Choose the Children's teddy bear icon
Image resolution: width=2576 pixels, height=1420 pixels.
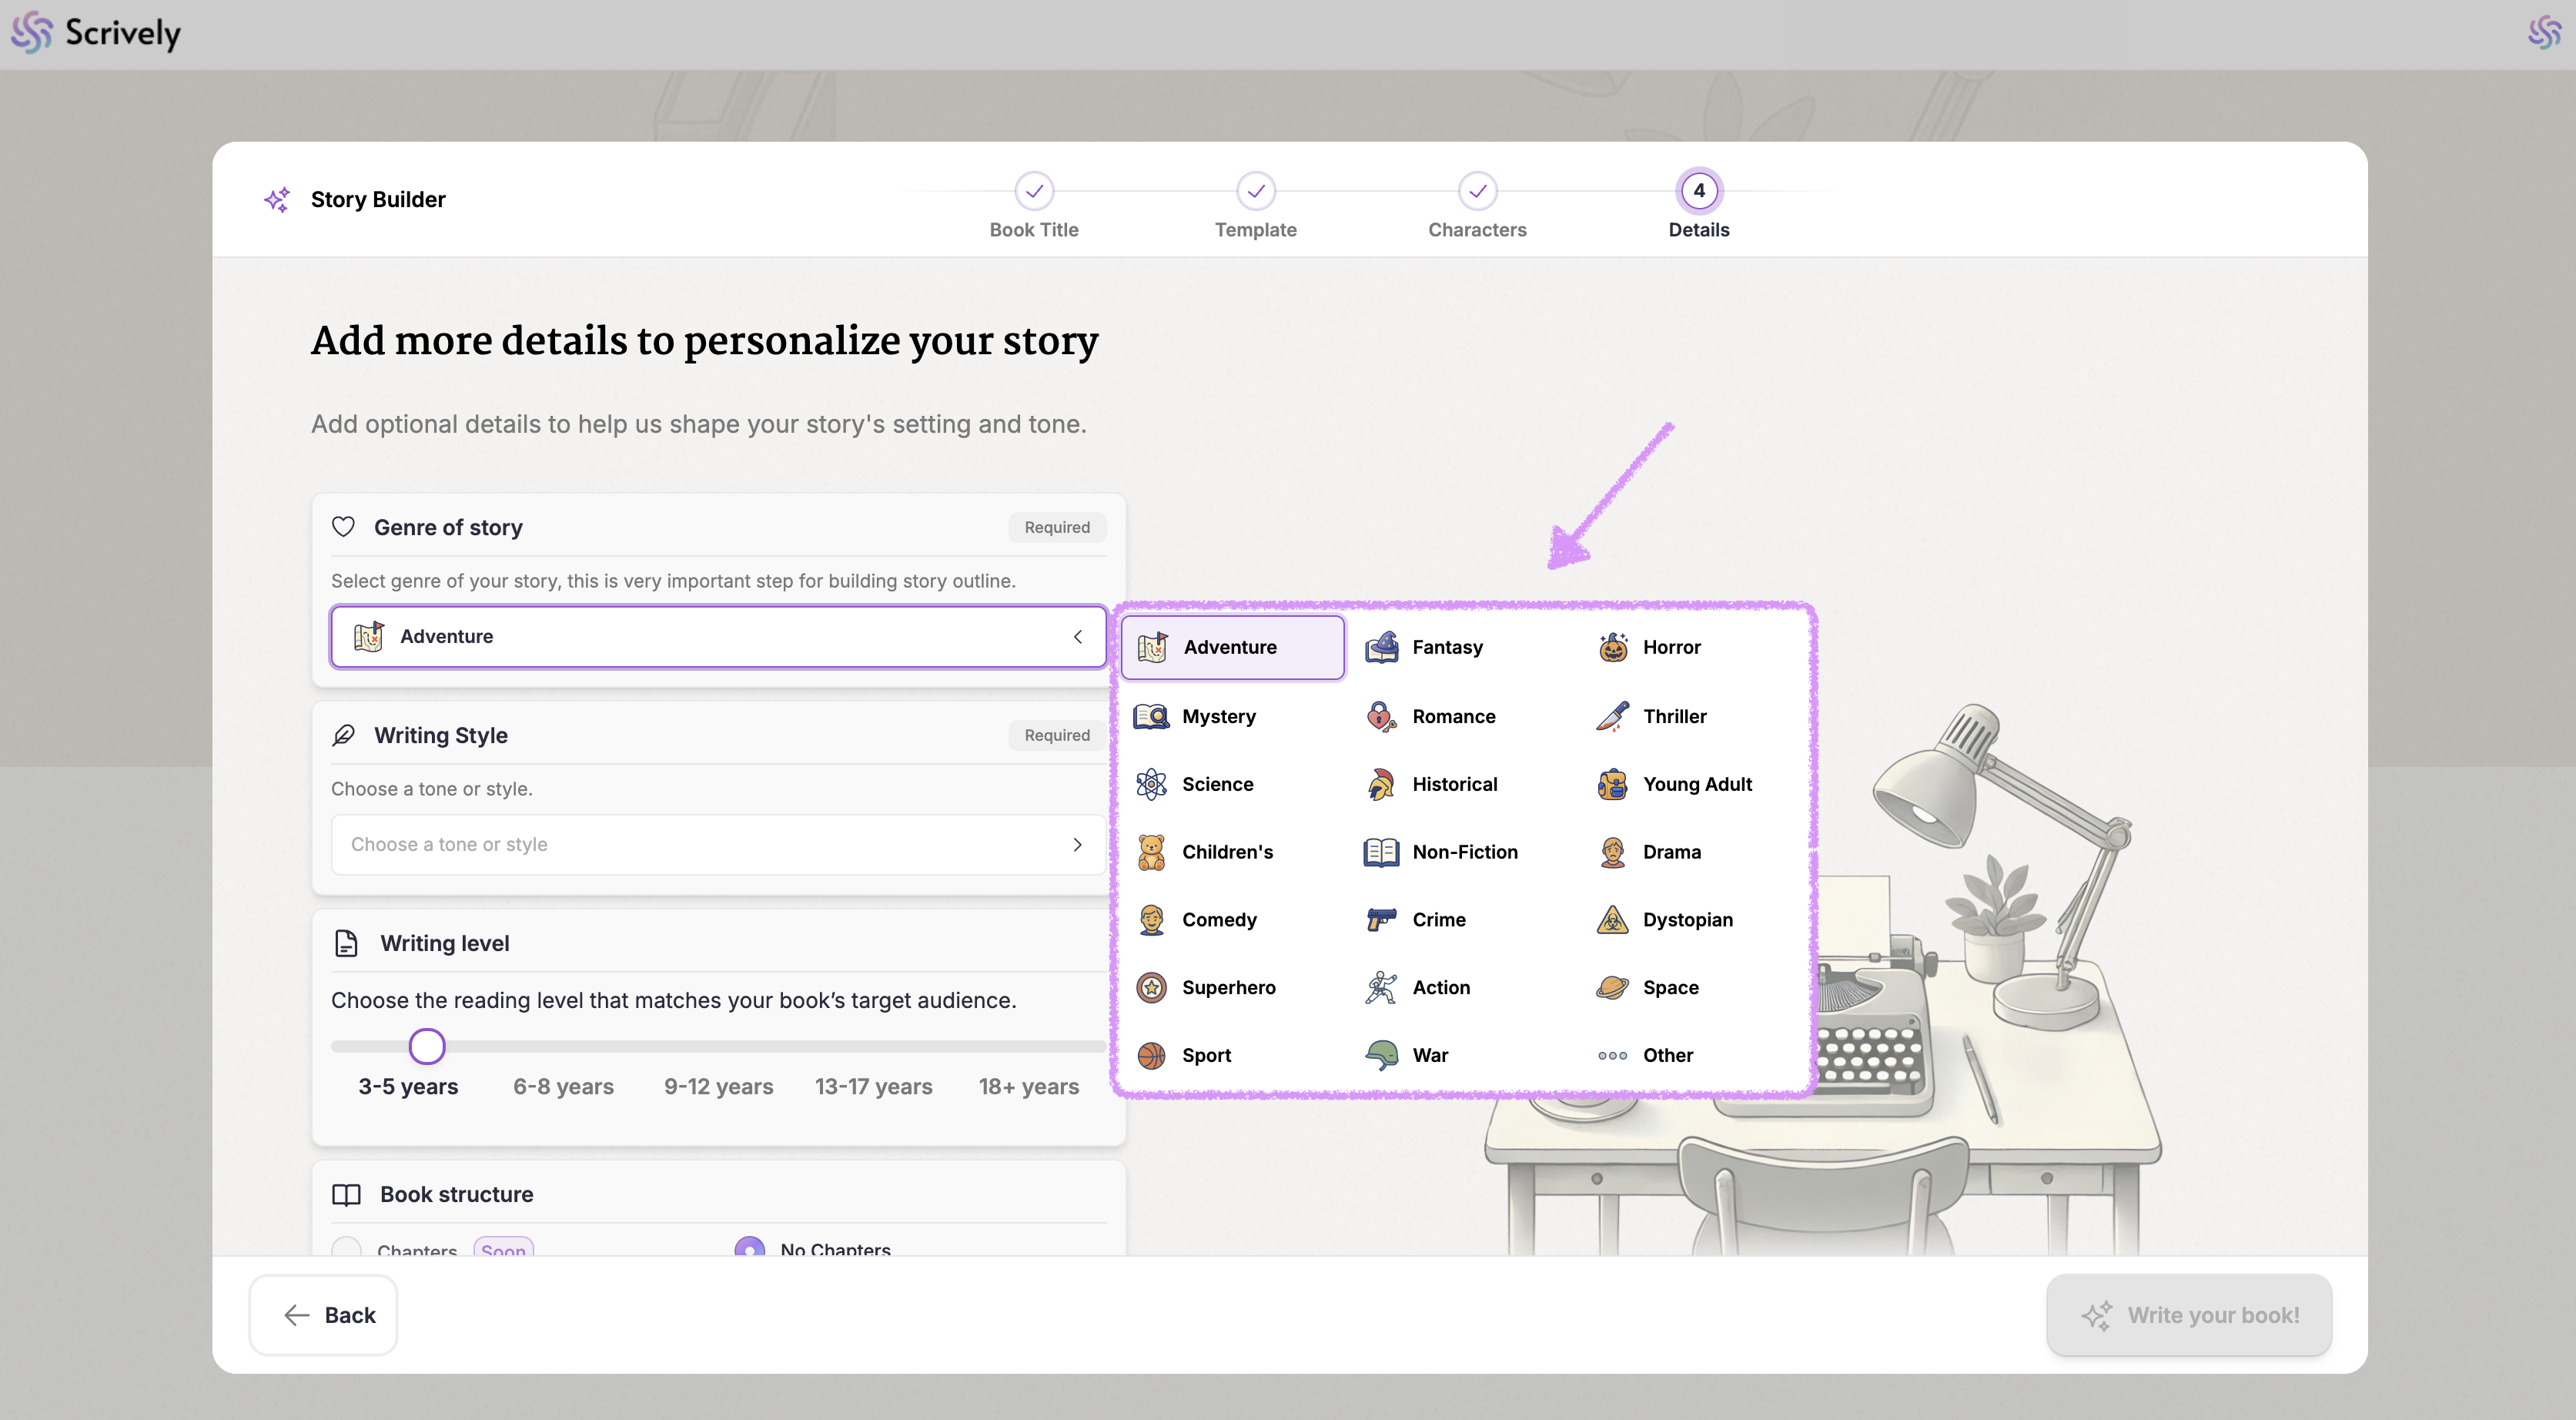pos(1151,852)
